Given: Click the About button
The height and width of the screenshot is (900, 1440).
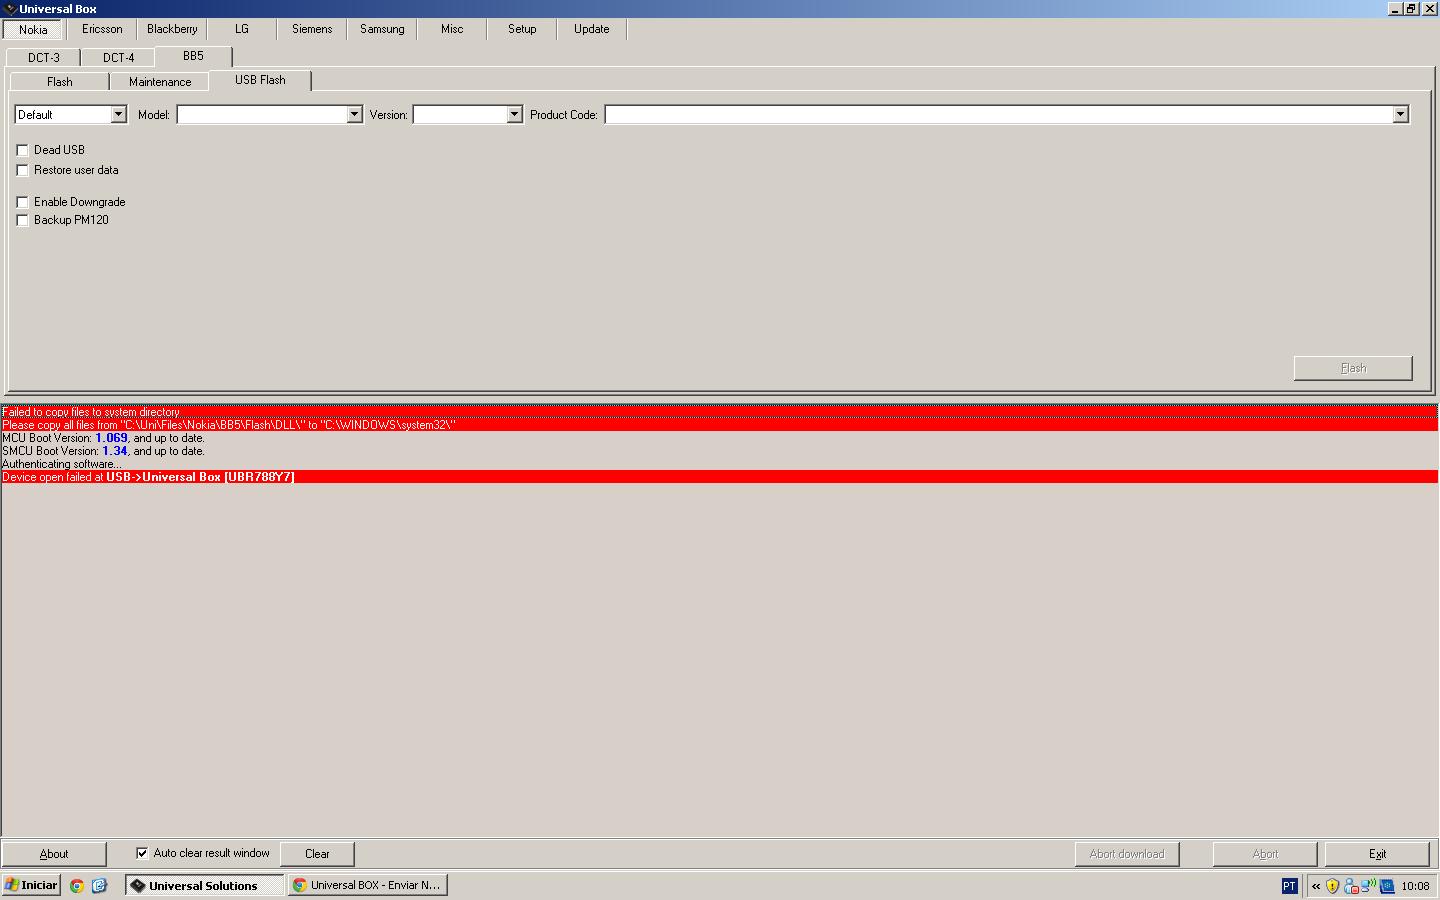Looking at the screenshot, I should (x=54, y=854).
